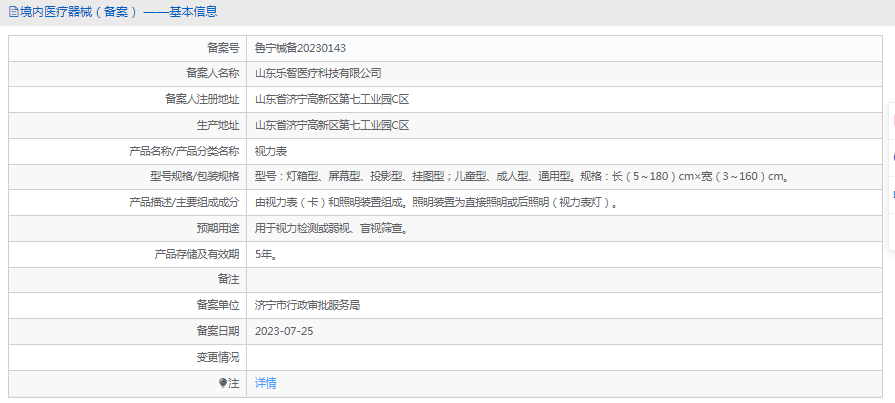Select the value 济宁市行政审批服务局
The width and height of the screenshot is (895, 403).
click(x=307, y=305)
